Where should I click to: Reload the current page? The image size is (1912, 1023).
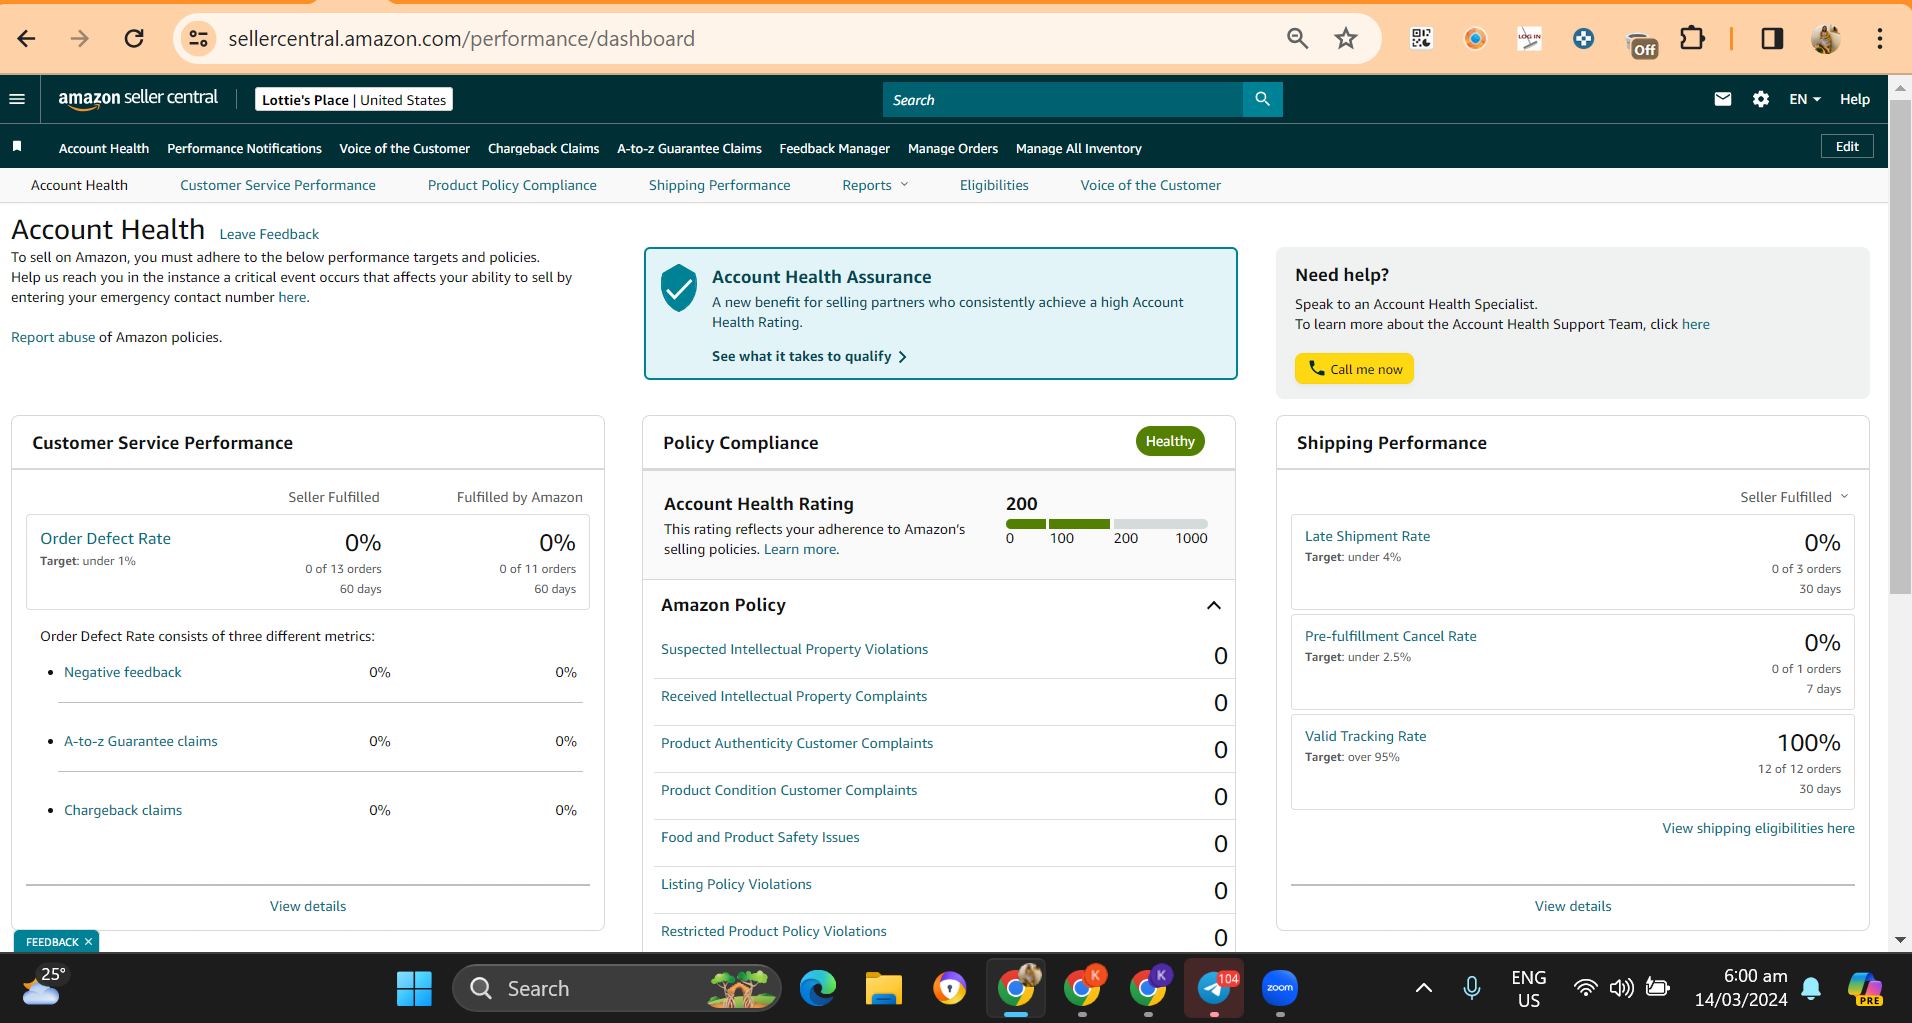pyautogui.click(x=134, y=39)
